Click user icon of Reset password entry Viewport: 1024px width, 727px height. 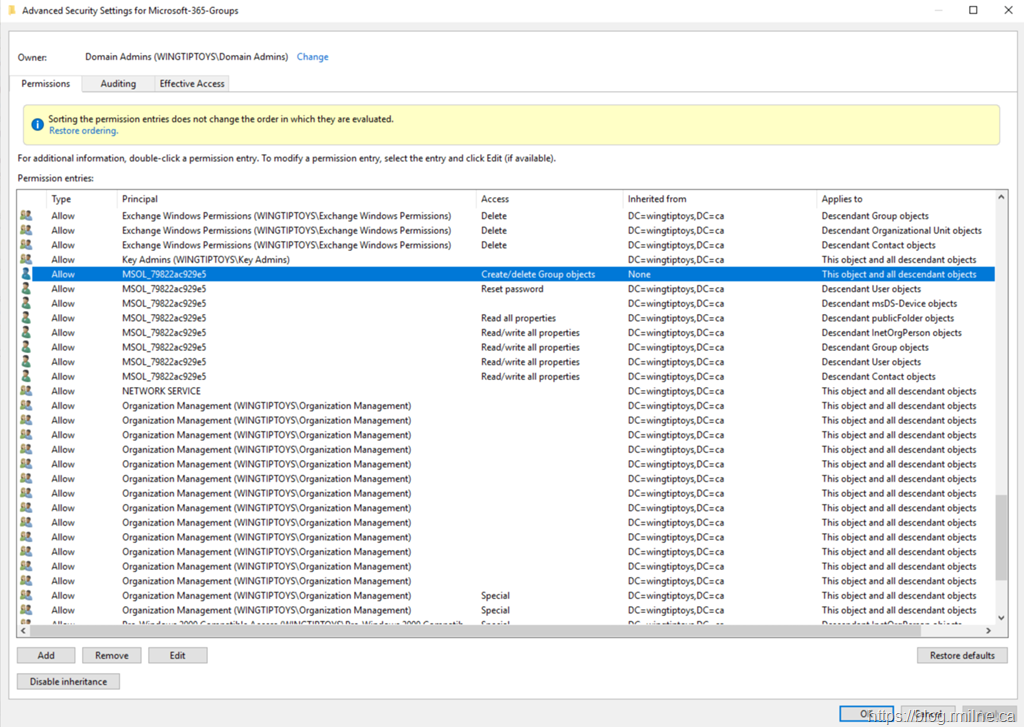coord(26,289)
